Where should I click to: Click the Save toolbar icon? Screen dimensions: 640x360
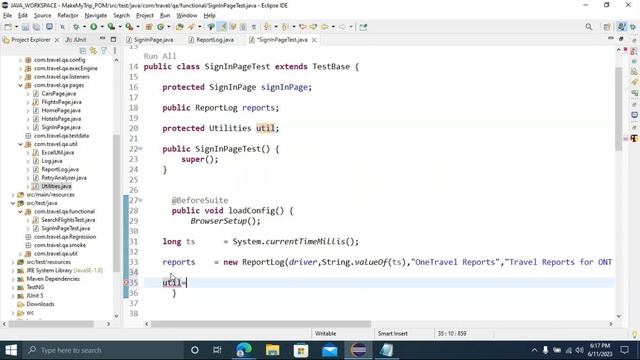coord(25,27)
